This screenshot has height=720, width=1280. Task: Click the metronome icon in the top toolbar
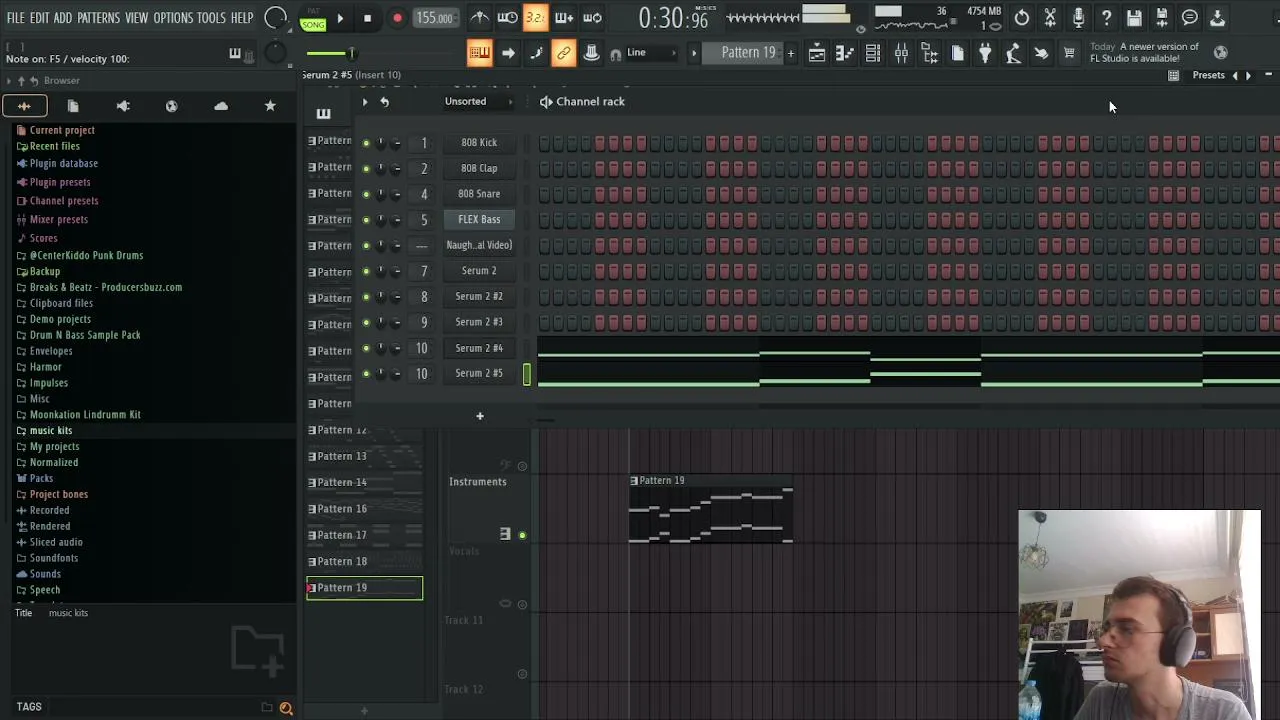coord(480,18)
